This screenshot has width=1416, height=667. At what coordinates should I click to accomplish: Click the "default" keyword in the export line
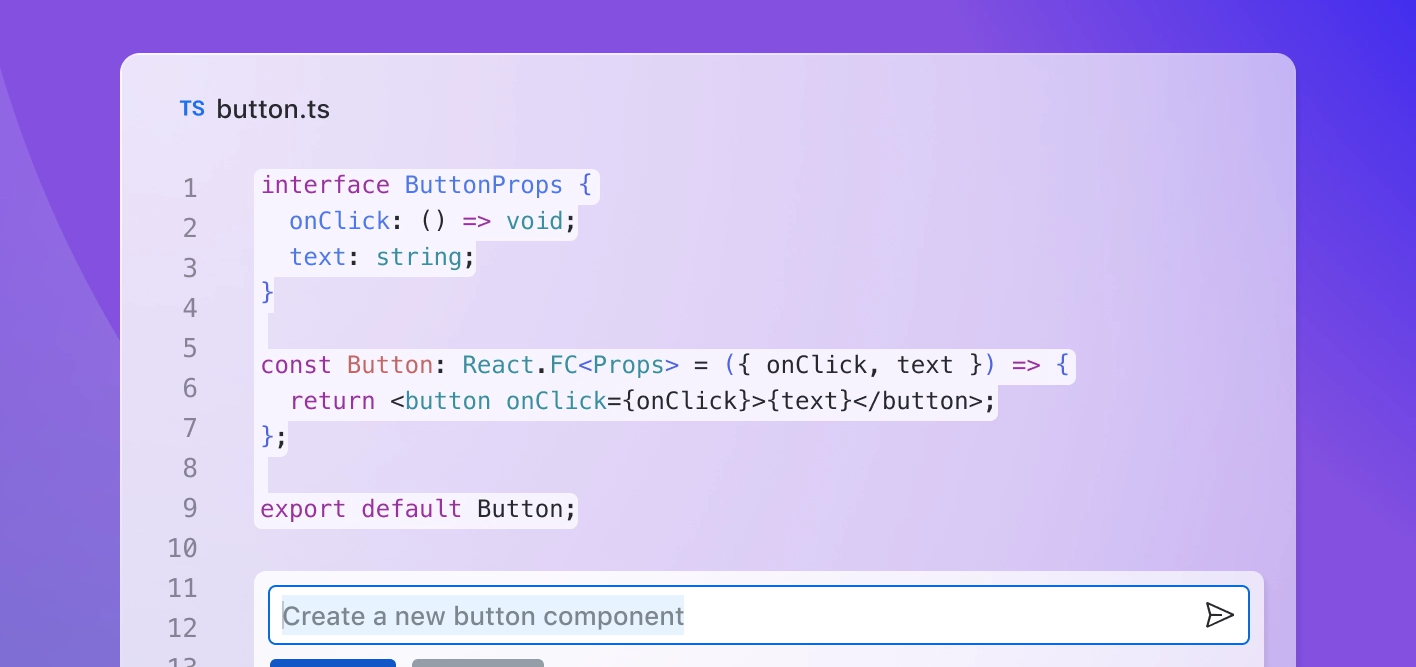[411, 509]
